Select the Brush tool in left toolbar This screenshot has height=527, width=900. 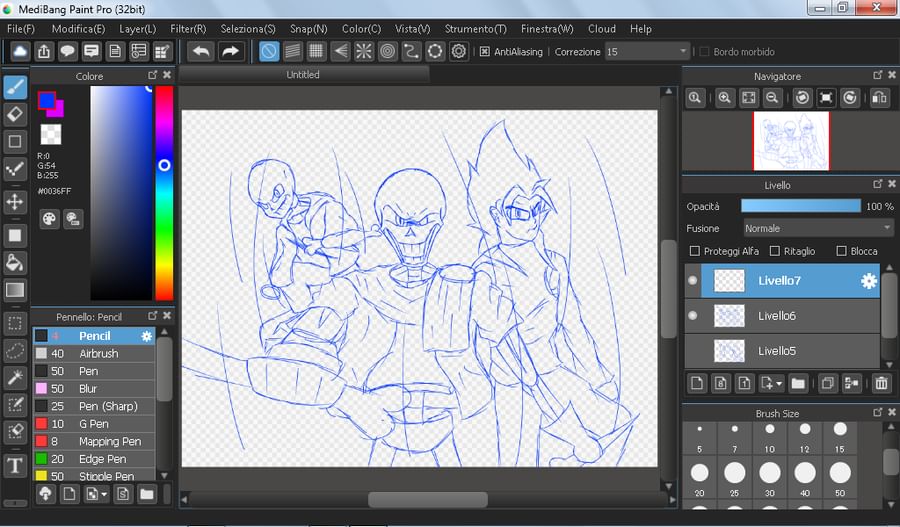point(15,88)
